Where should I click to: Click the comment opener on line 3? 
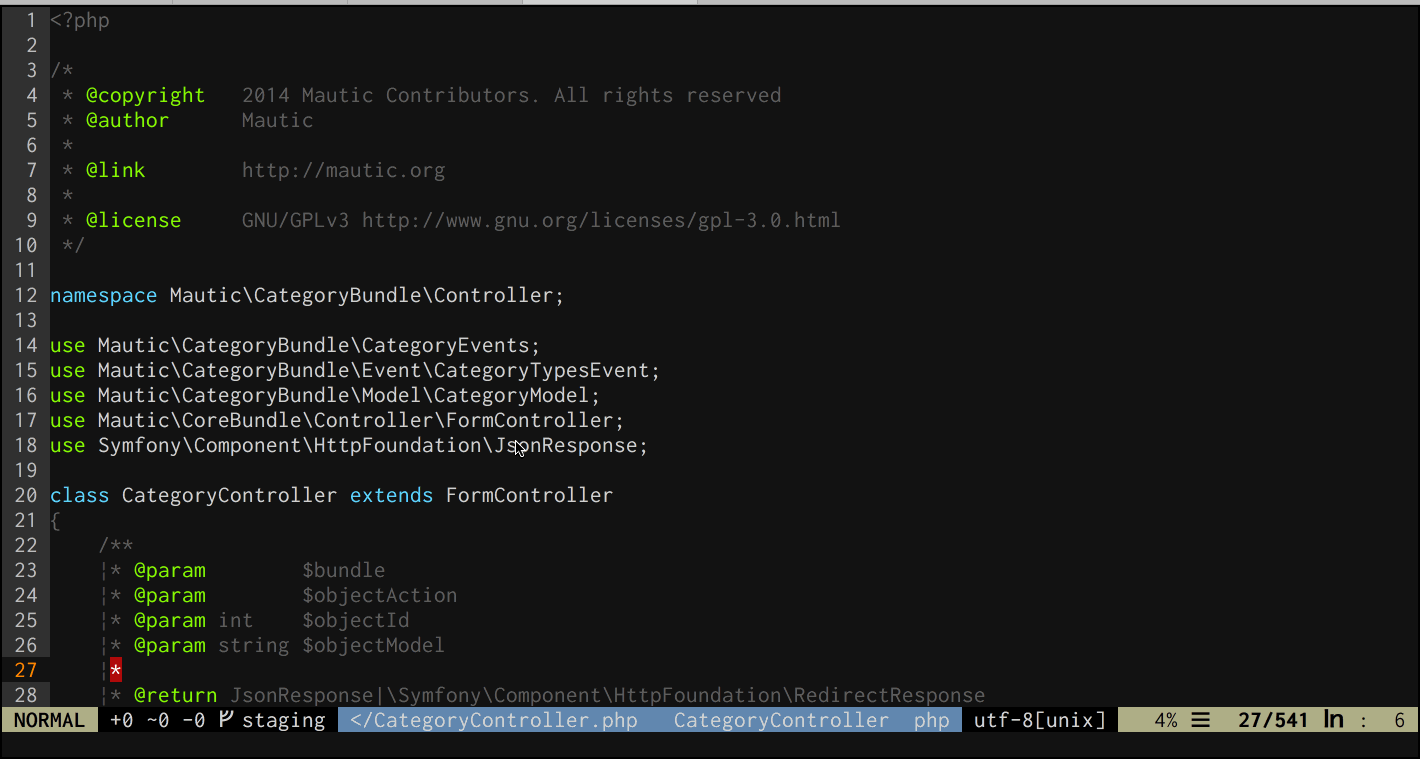[x=61, y=70]
